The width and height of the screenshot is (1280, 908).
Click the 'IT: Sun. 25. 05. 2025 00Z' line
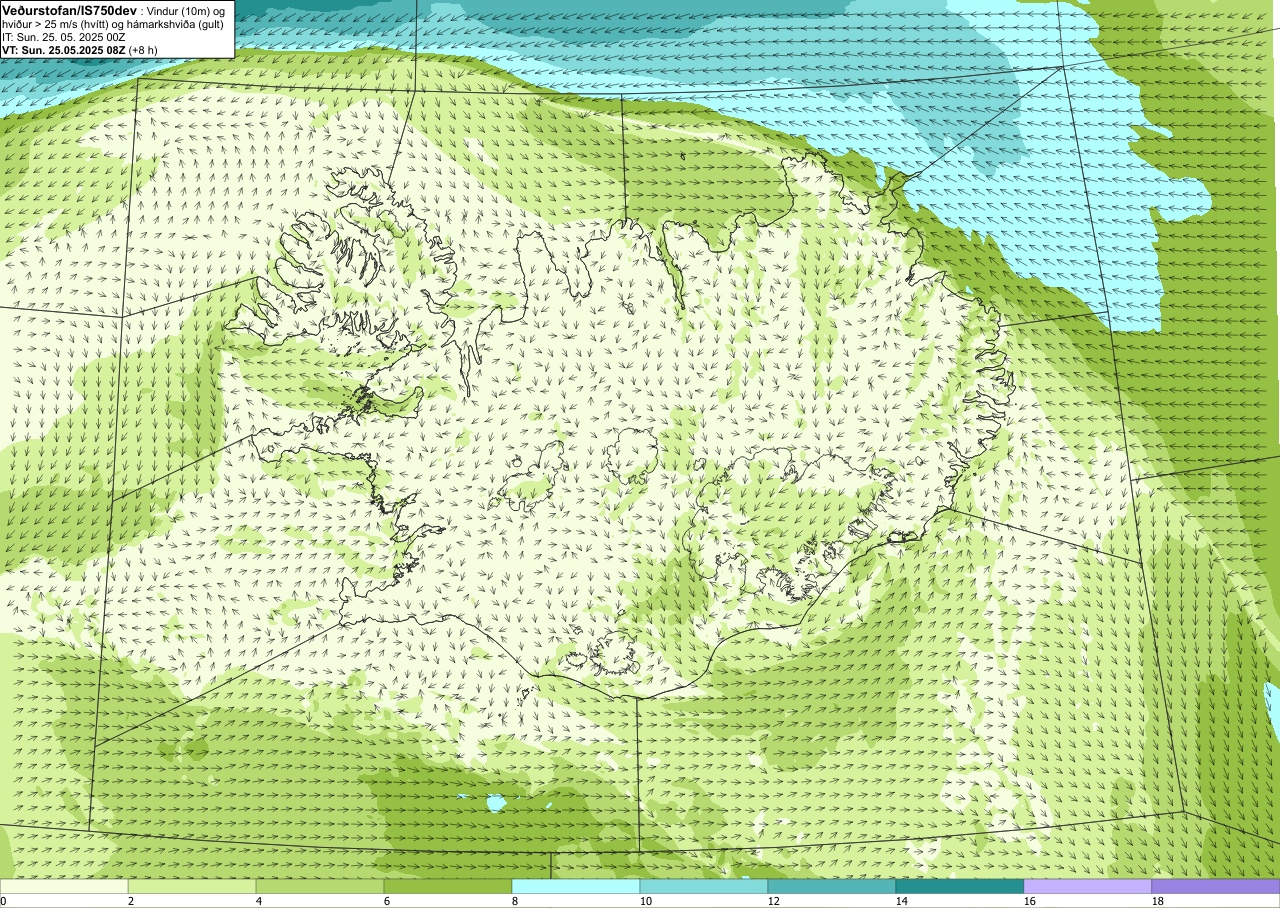(63, 37)
